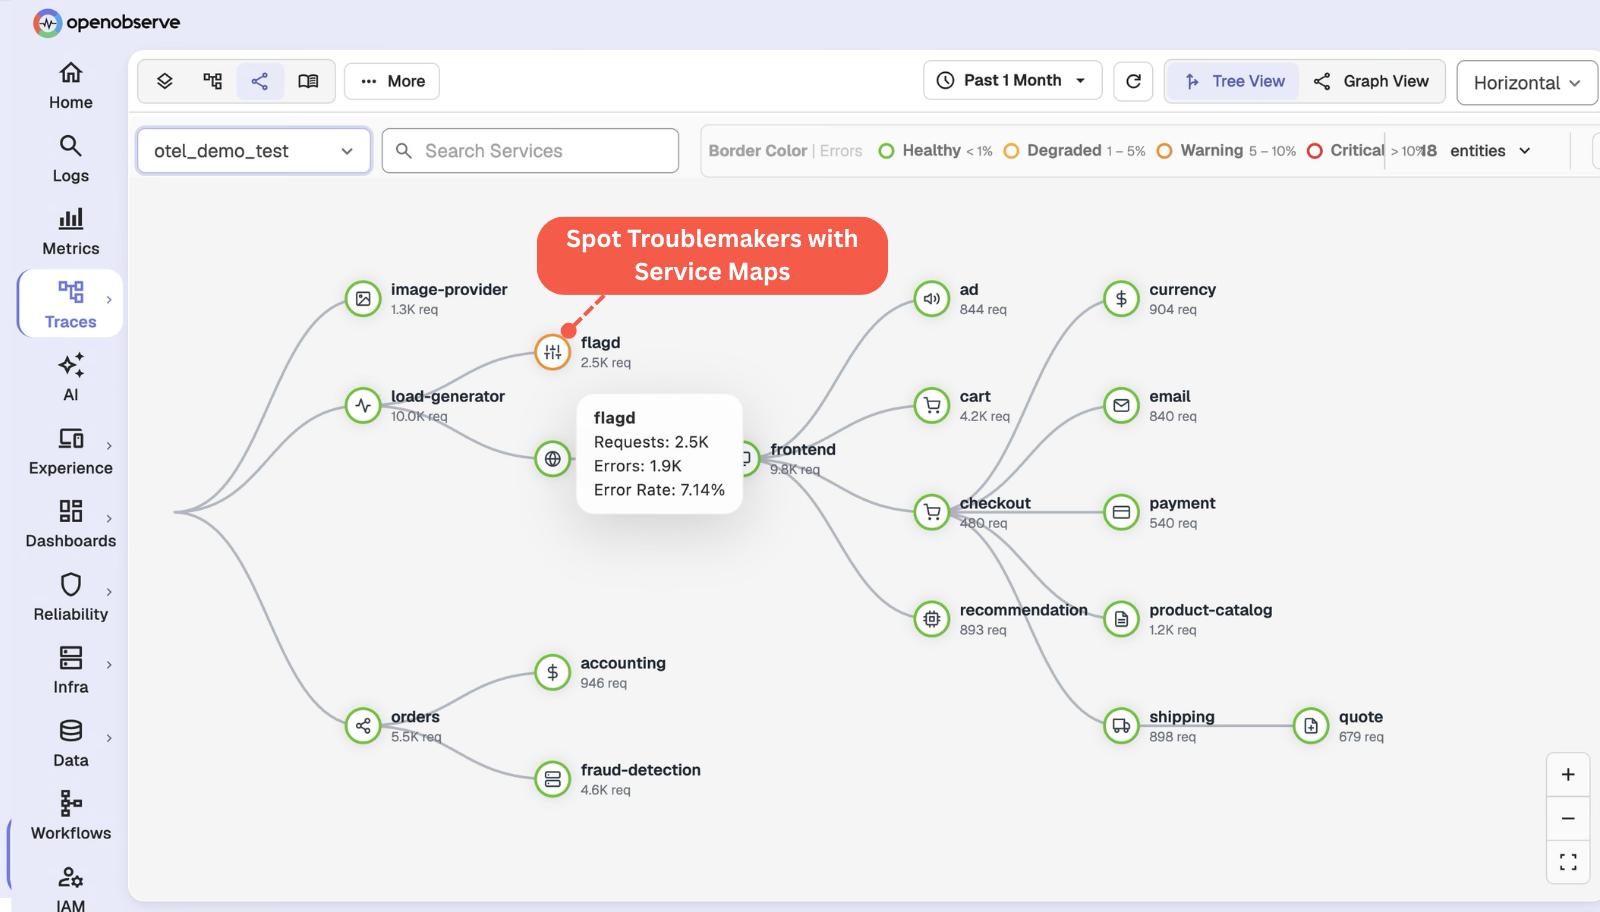The image size is (1600, 912).
Task: Select the payment service node
Action: click(1122, 513)
